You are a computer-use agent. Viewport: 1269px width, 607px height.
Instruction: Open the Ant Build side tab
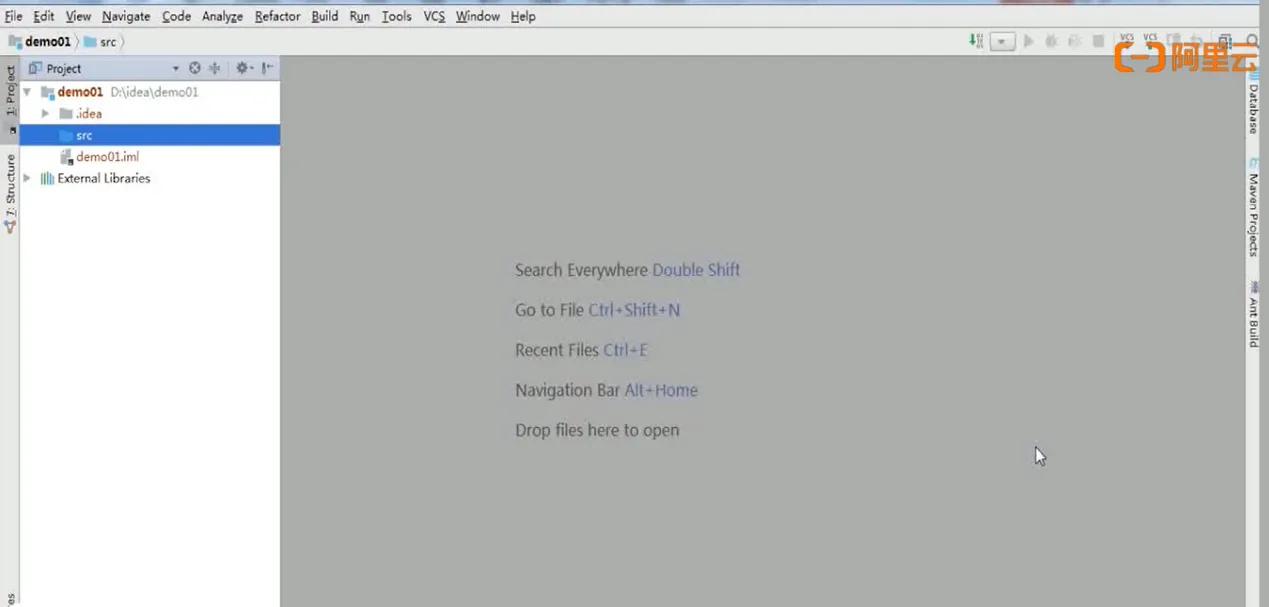pos(1254,315)
